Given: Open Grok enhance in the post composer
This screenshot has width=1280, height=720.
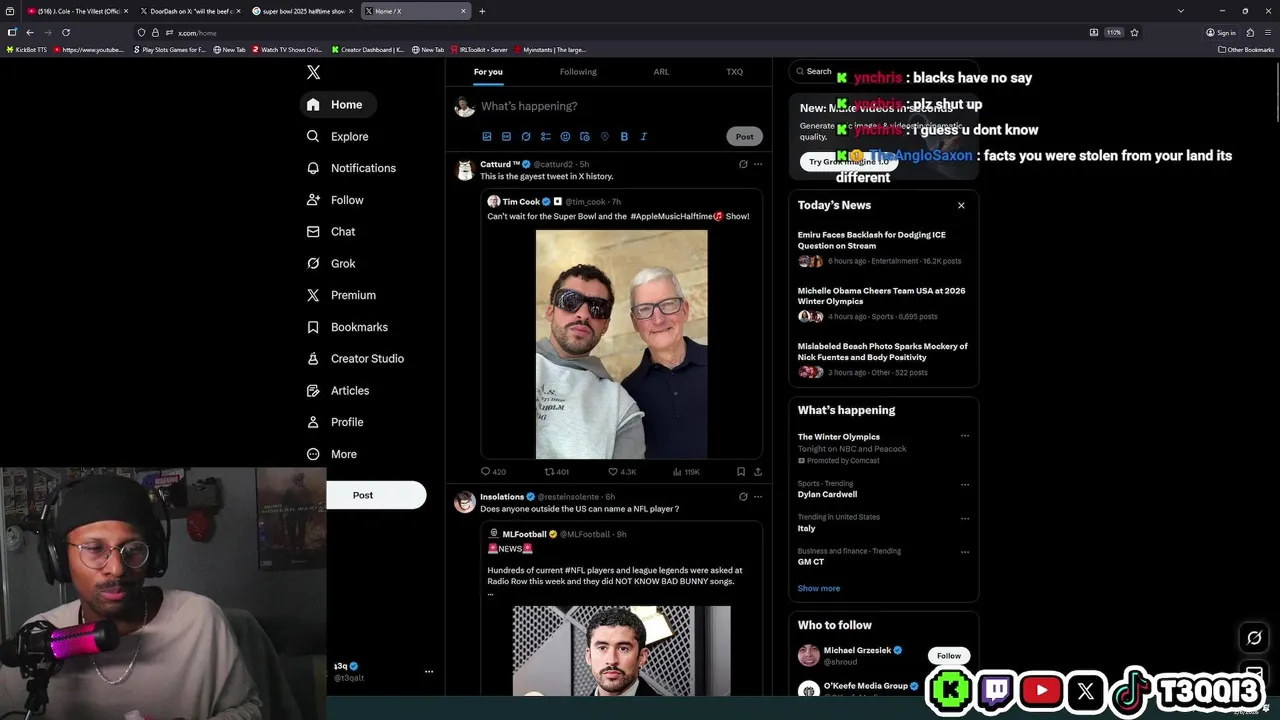Looking at the screenshot, I should click(526, 136).
